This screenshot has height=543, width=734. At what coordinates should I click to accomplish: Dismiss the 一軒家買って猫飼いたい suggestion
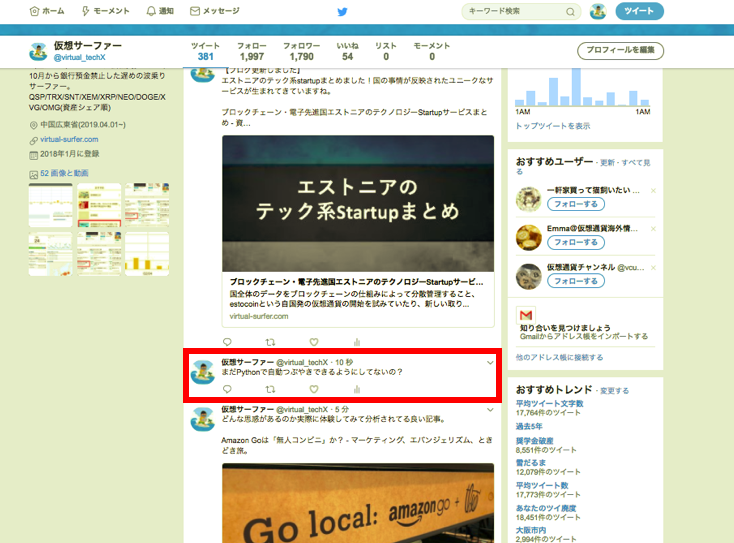coord(653,191)
